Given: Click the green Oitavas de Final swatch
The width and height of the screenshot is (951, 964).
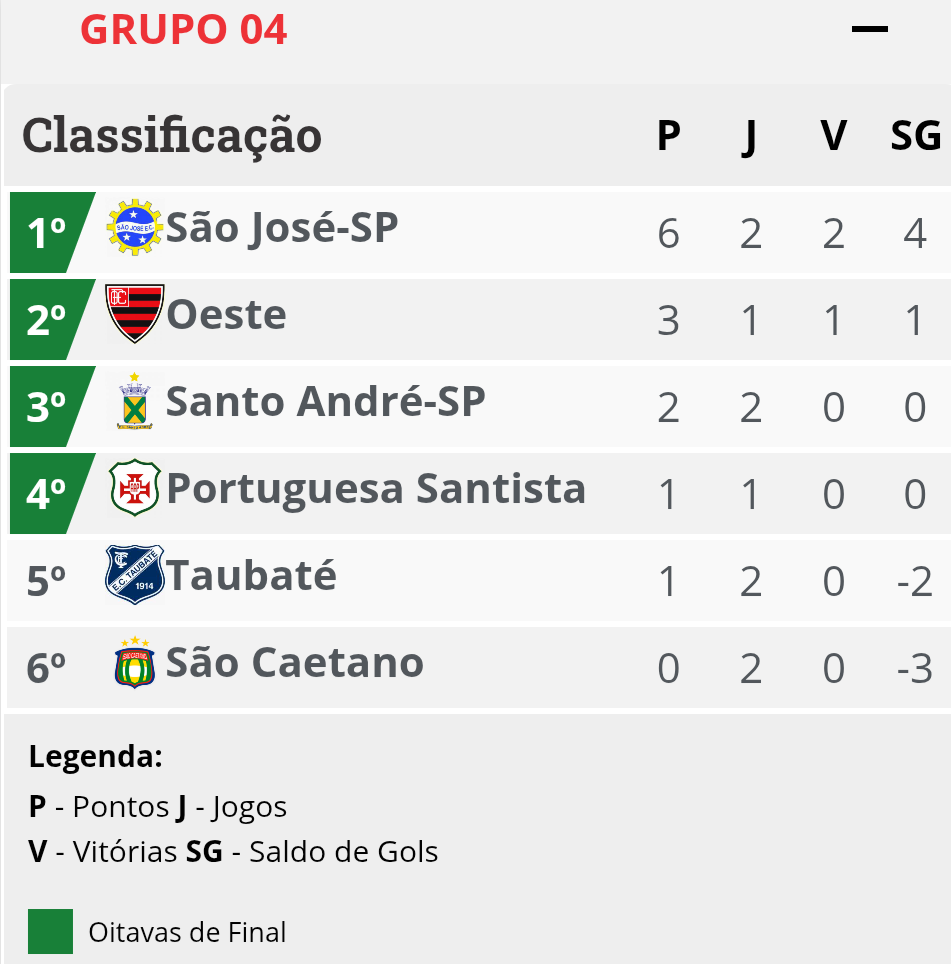Looking at the screenshot, I should pos(50,931).
